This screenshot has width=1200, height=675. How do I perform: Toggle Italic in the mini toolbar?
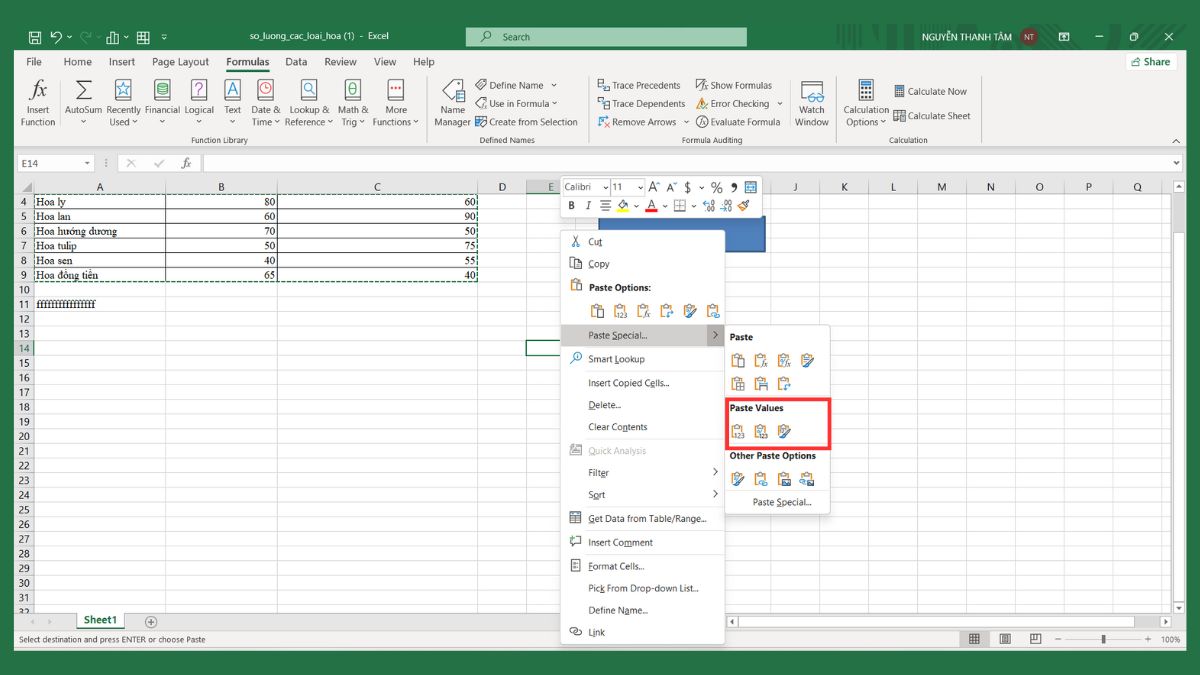588,206
